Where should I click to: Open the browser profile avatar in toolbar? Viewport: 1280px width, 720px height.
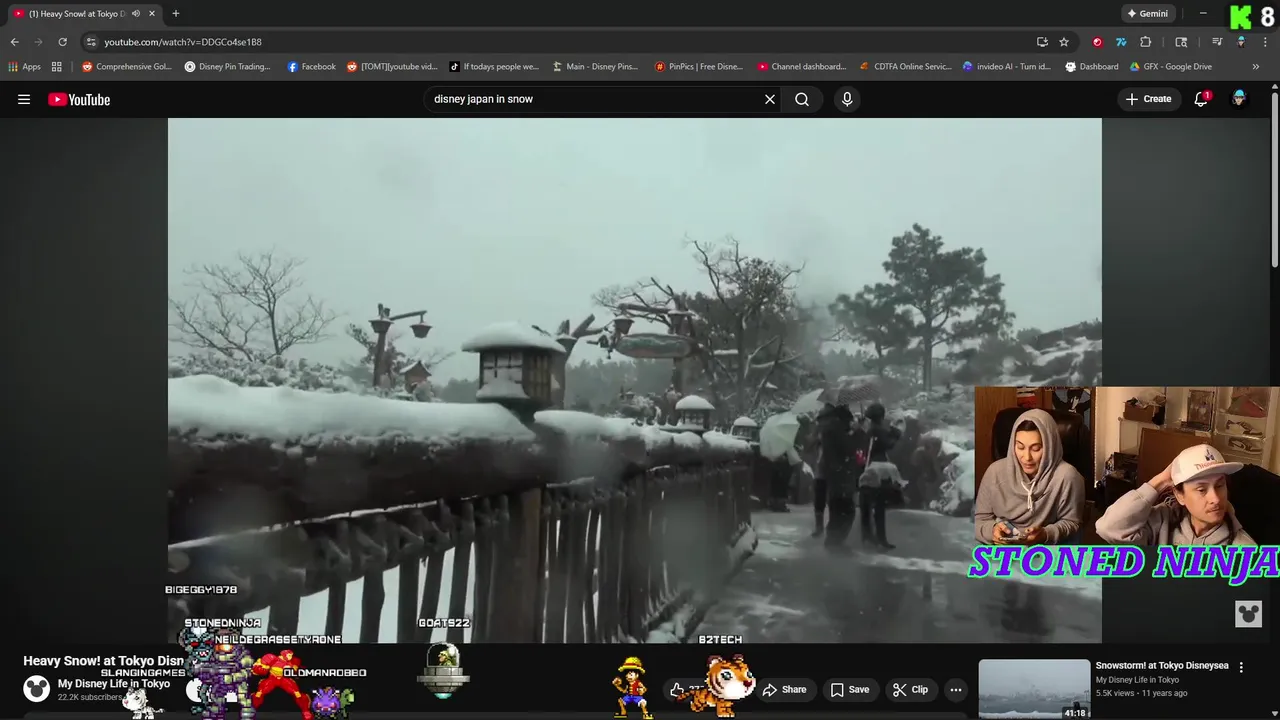(1241, 42)
